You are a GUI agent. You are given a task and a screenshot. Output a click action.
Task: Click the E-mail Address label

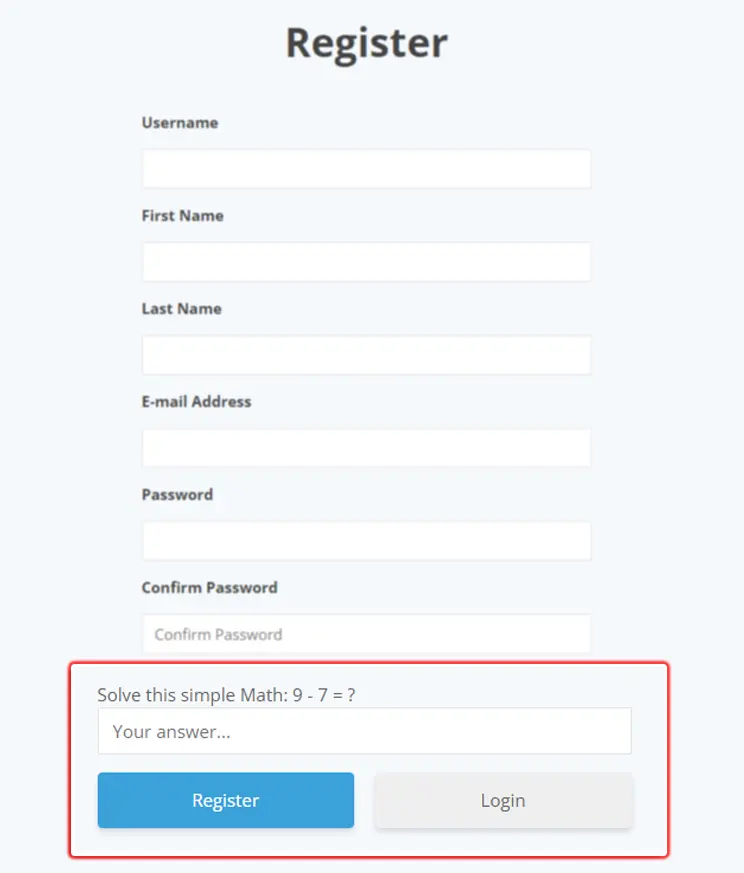pos(197,402)
